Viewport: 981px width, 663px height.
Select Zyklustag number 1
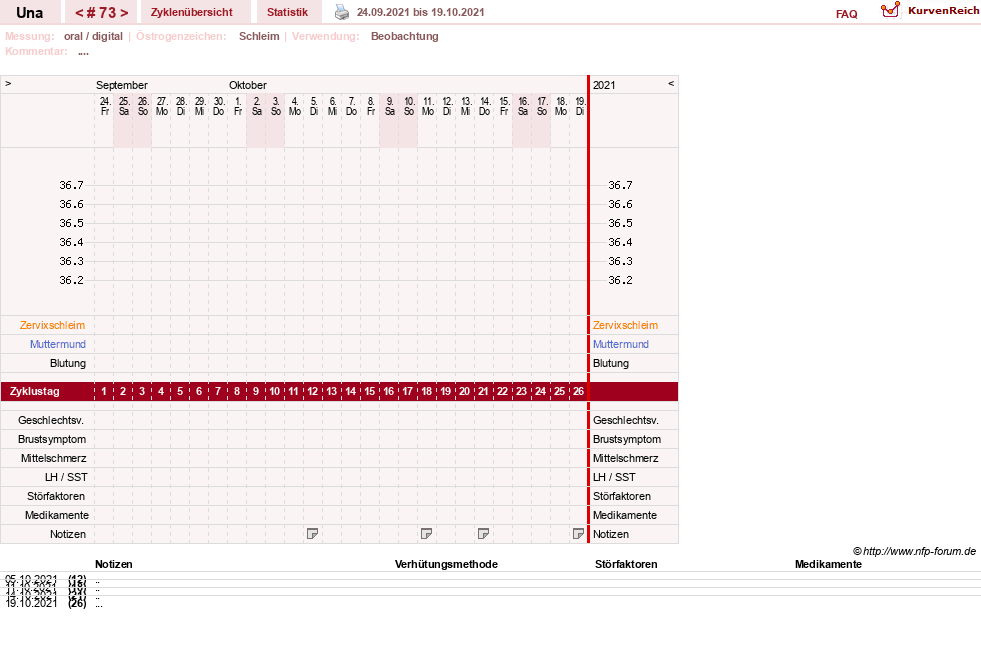point(104,392)
